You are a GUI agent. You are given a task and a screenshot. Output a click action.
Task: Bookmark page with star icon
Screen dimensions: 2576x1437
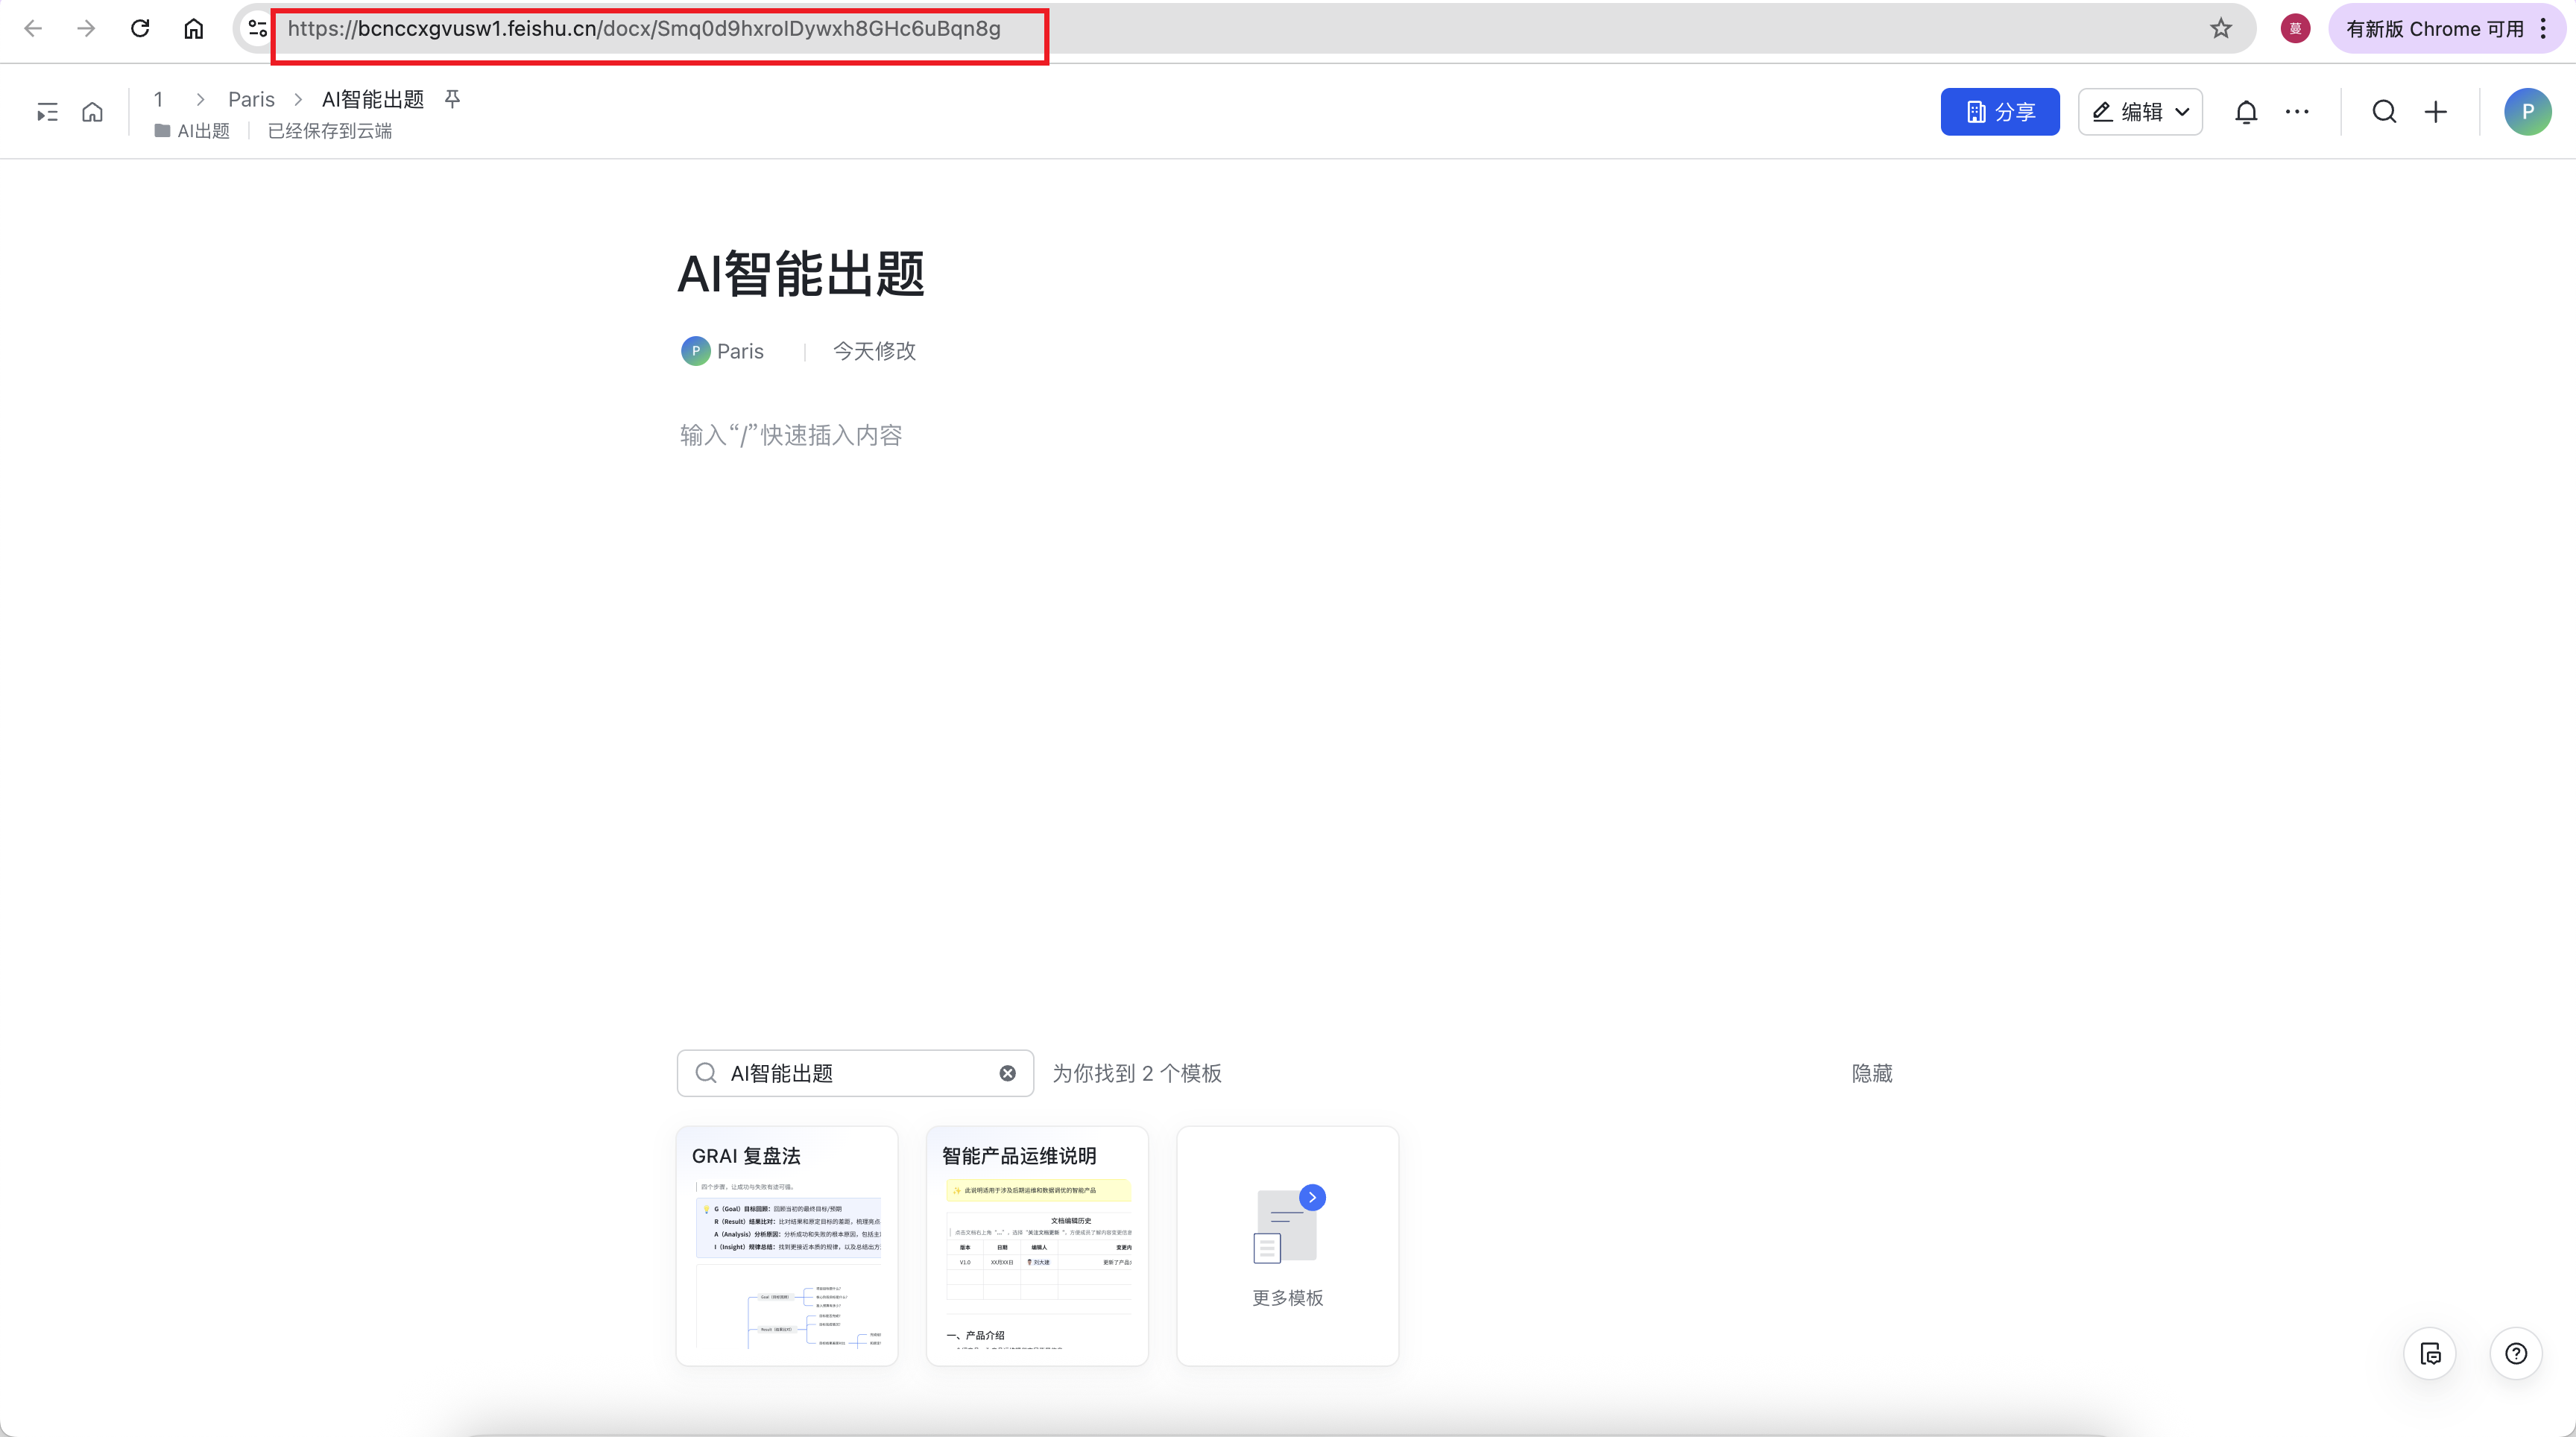click(x=2220, y=28)
